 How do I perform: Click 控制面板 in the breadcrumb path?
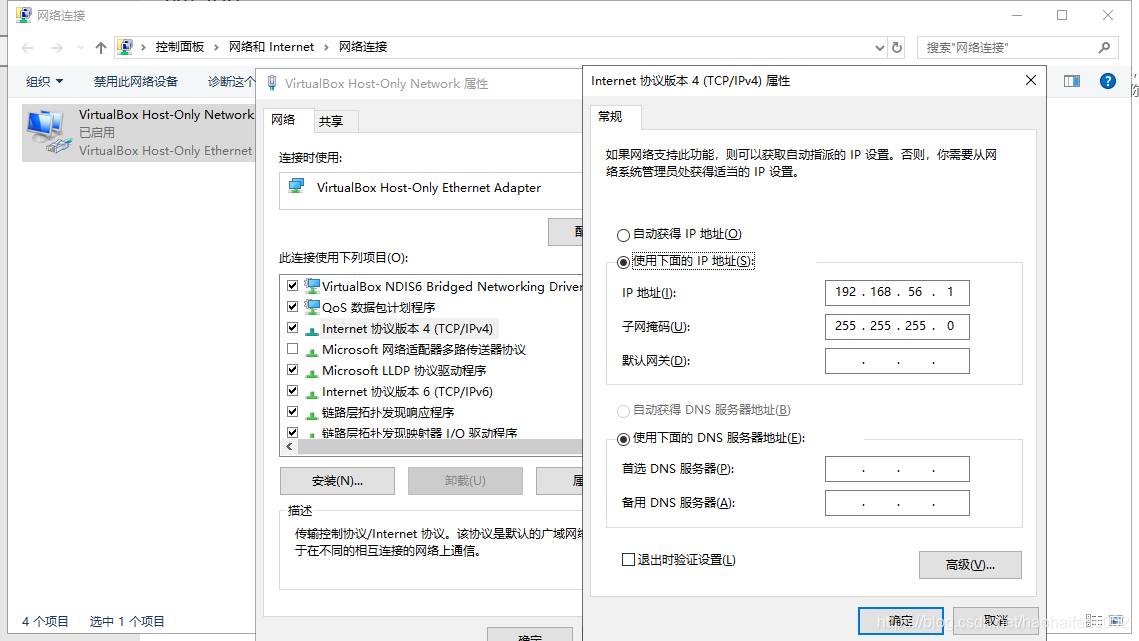pos(180,47)
